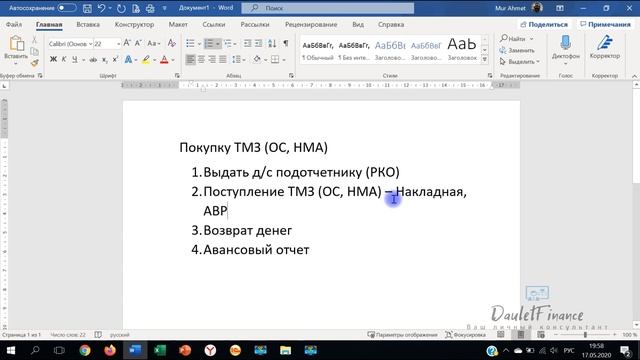The width and height of the screenshot is (640, 360).
Task: Switch to the Layout (Макет) tab
Action: (178, 24)
